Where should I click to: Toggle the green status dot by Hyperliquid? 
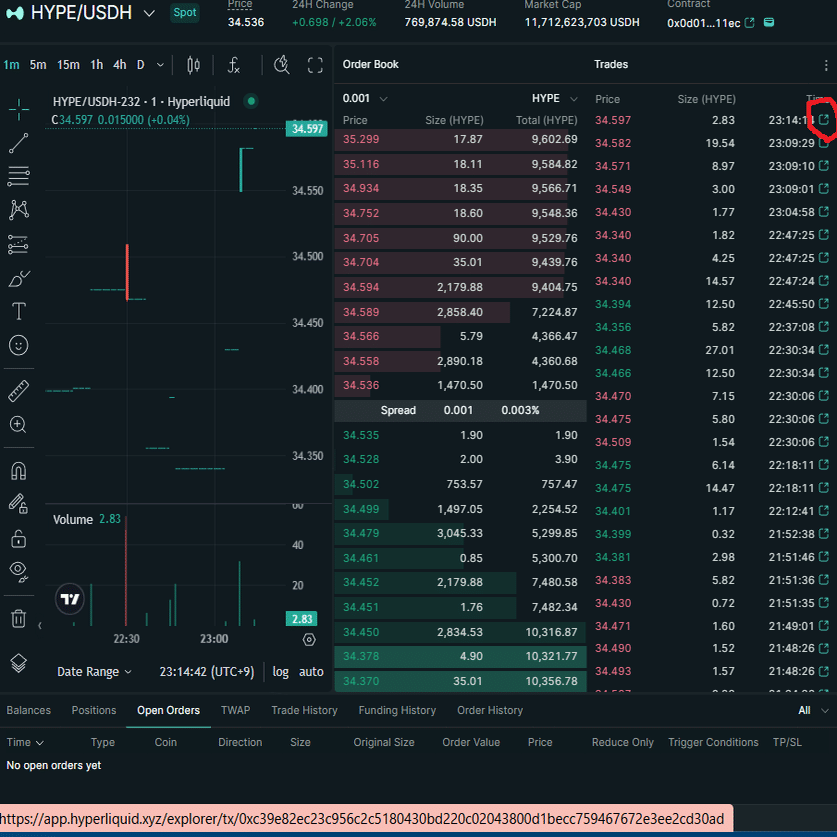click(x=251, y=101)
